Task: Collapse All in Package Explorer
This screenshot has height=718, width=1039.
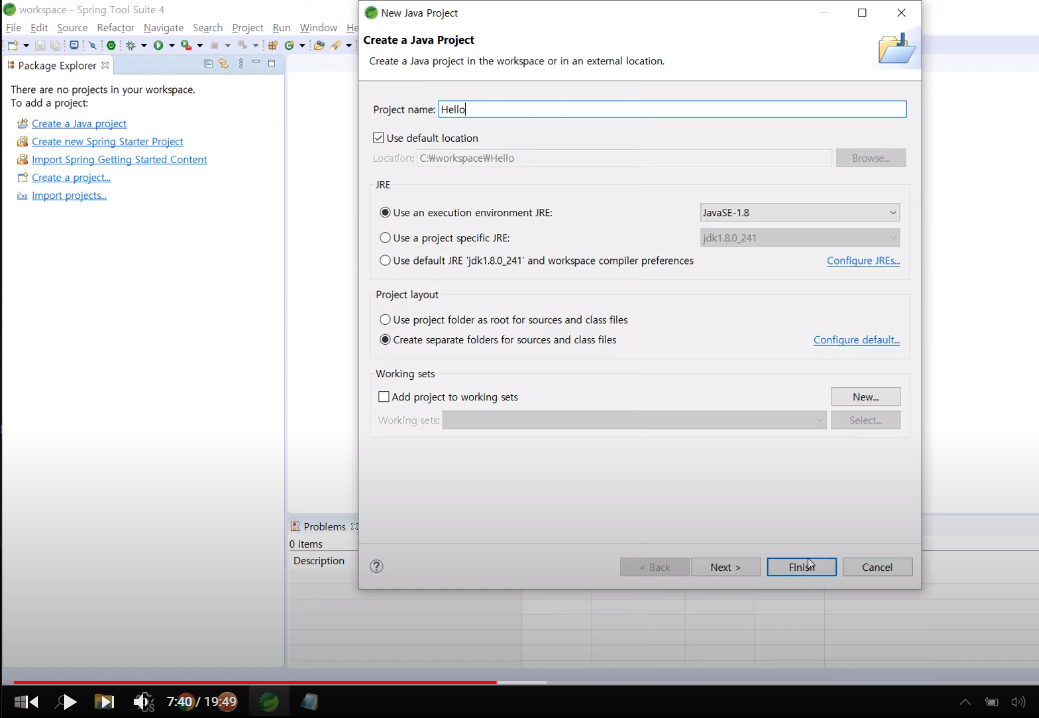Action: [208, 64]
